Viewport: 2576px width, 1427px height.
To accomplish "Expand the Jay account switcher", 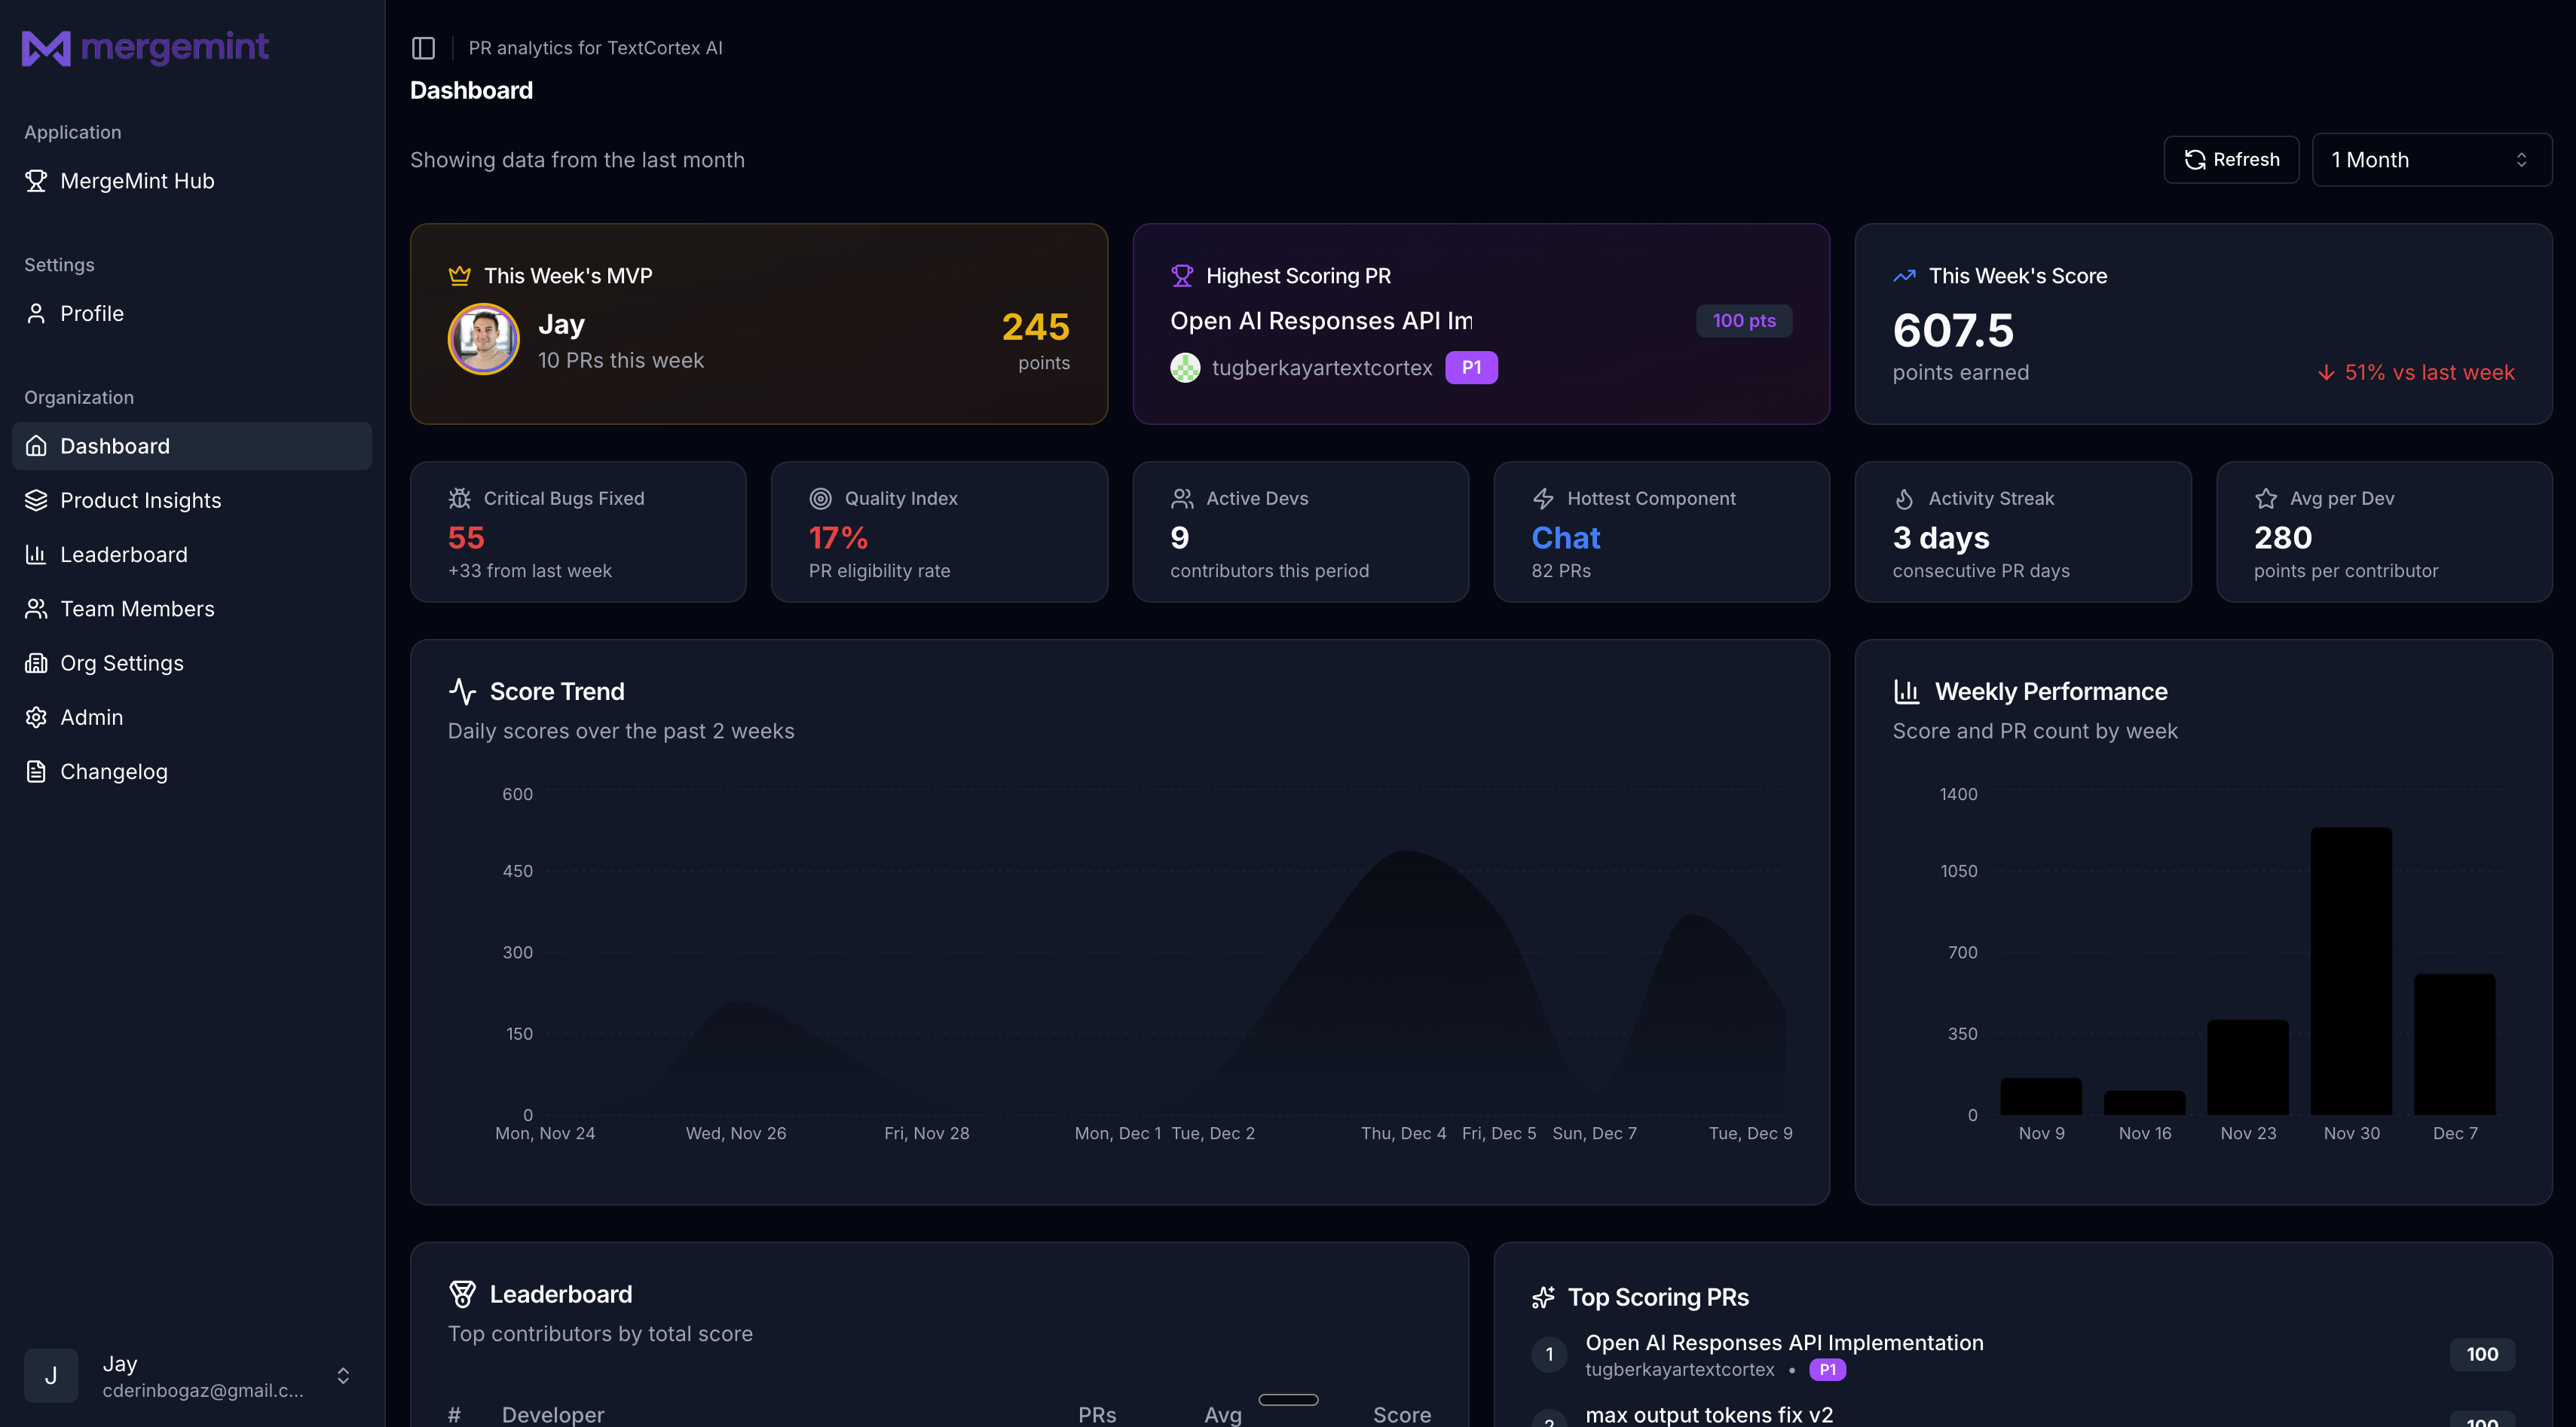I will coord(343,1376).
